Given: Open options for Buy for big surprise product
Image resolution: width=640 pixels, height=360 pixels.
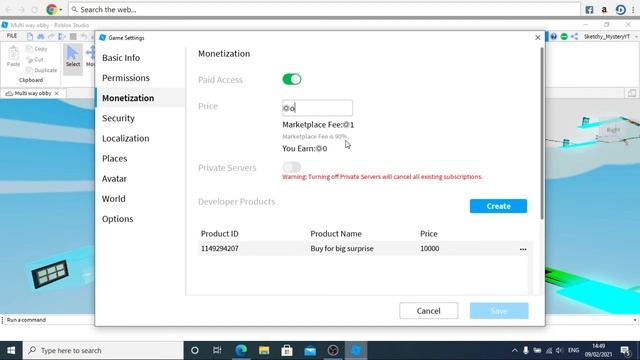Looking at the screenshot, I should coord(523,249).
